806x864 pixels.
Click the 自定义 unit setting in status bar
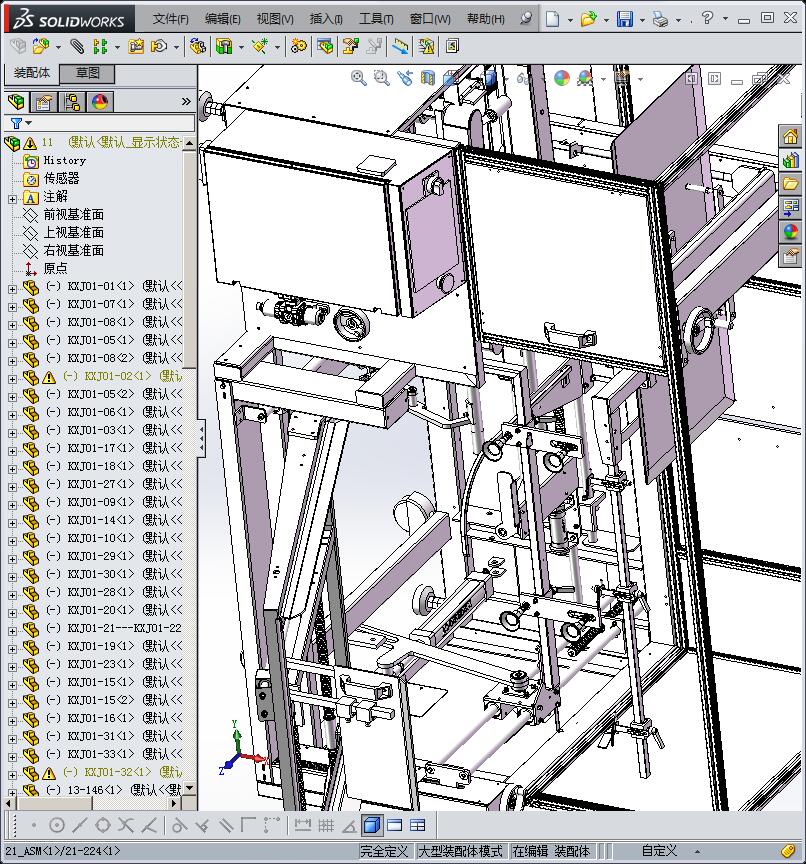(x=659, y=851)
